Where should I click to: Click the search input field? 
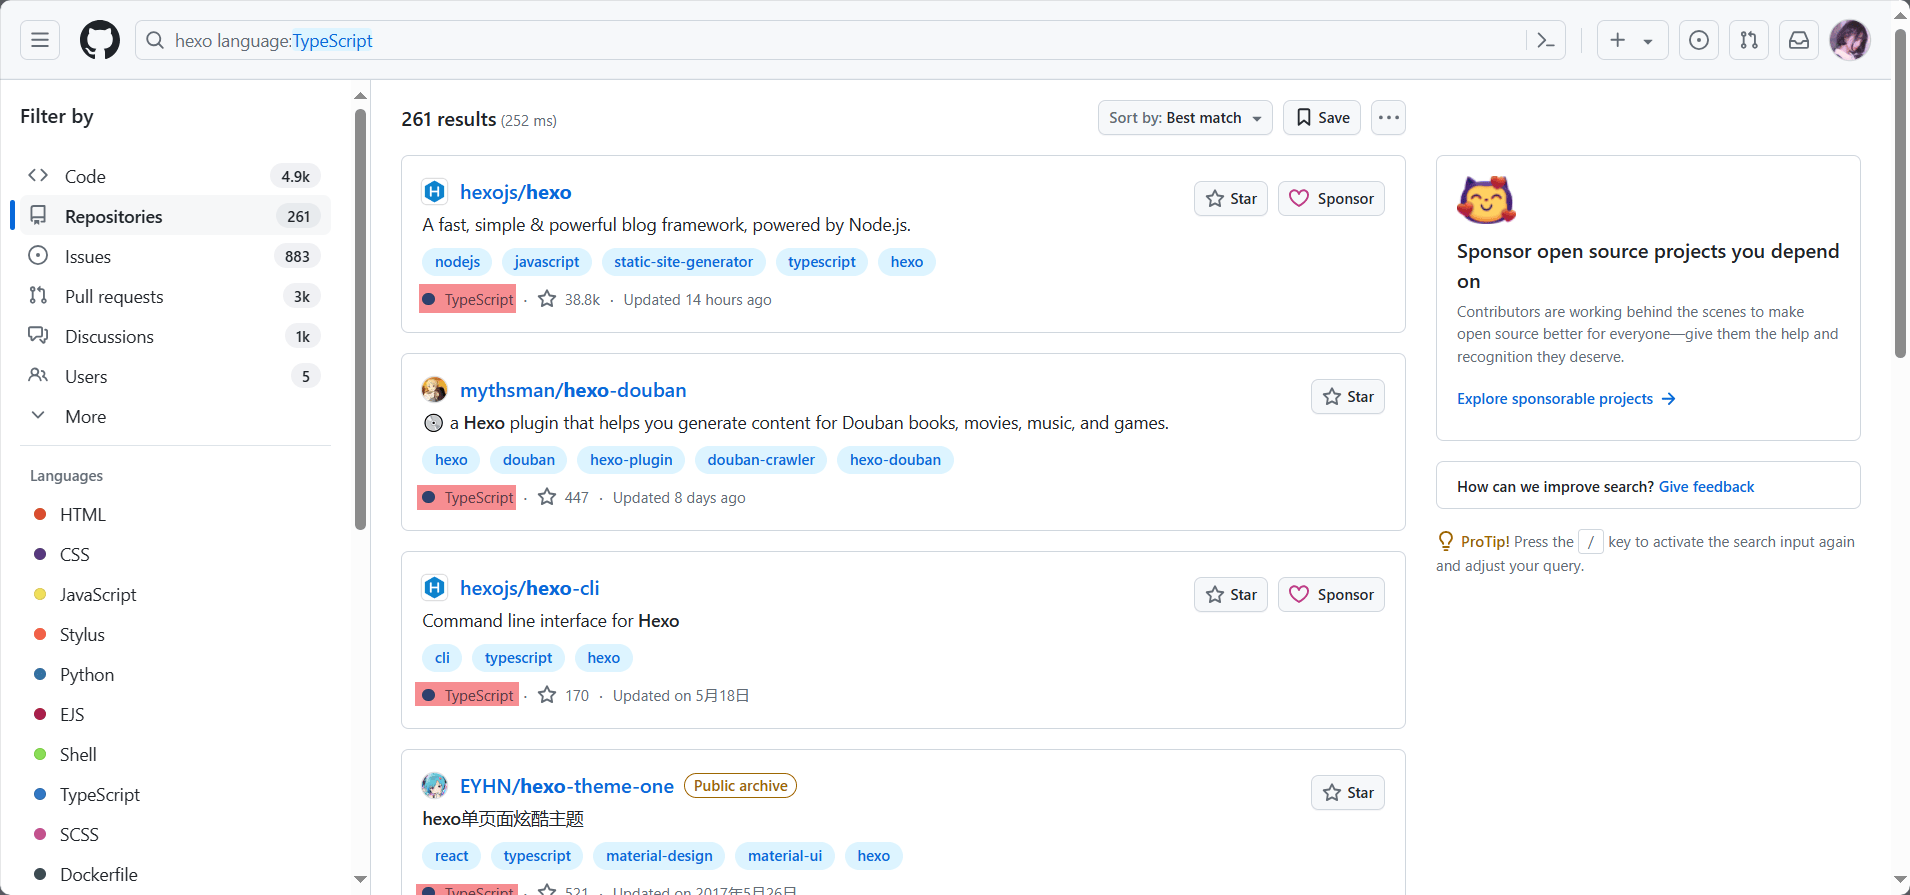pos(840,41)
